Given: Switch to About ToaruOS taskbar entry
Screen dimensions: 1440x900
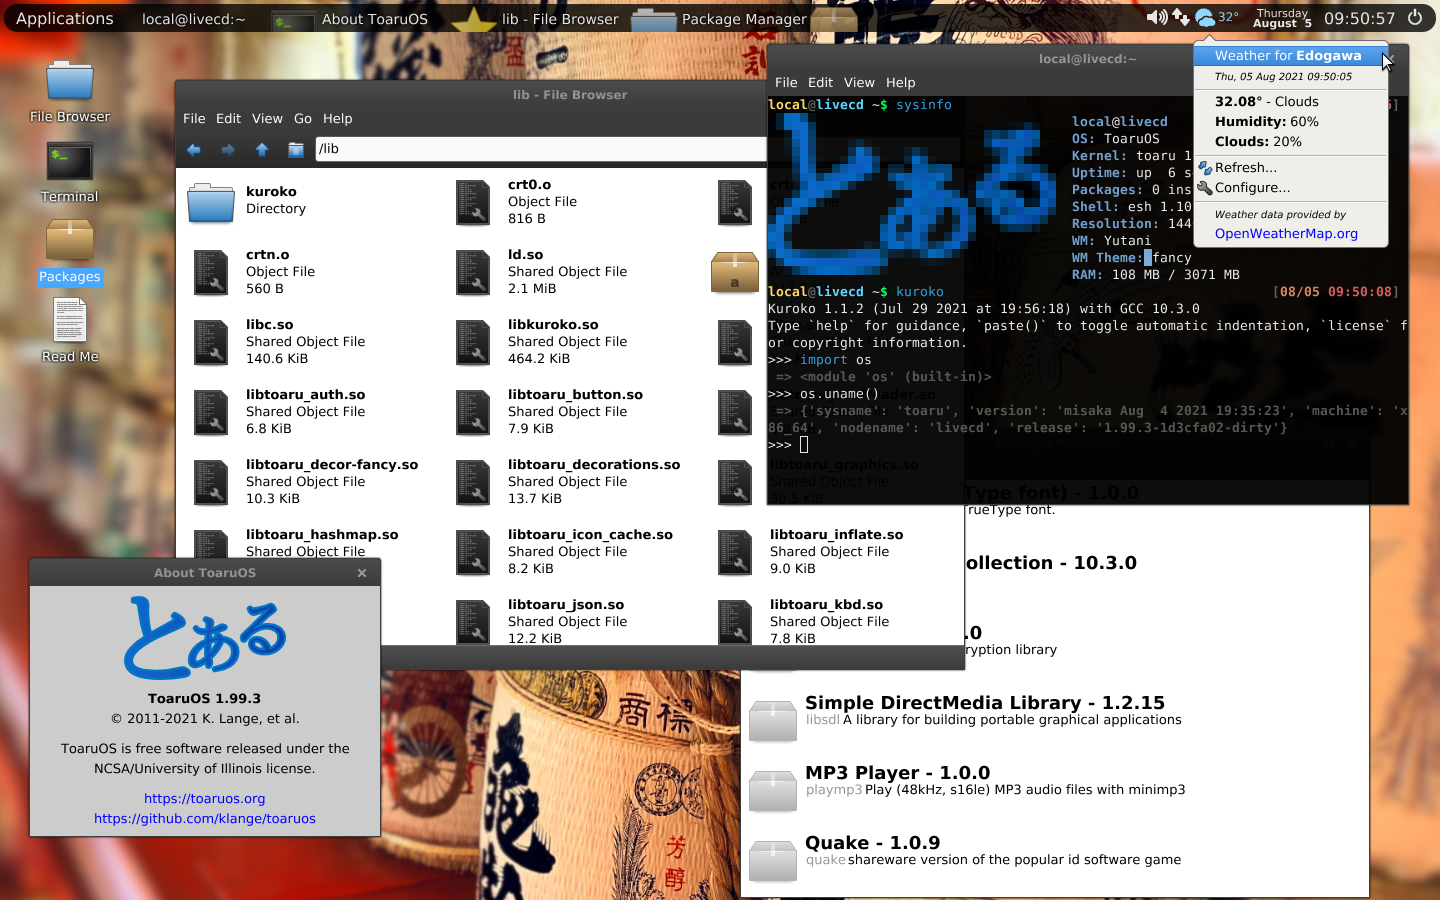Looking at the screenshot, I should 351,18.
